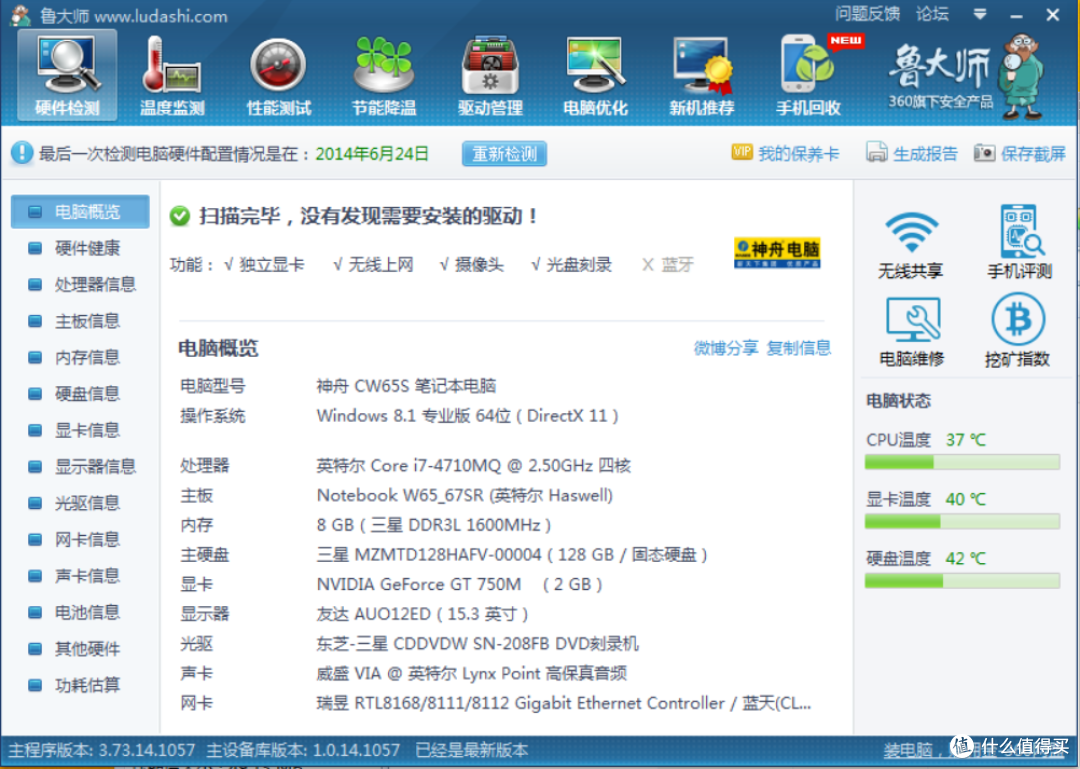Viewport: 1080px width, 769px height.
Task: Select 电脑概览 in sidebar
Action: point(80,212)
